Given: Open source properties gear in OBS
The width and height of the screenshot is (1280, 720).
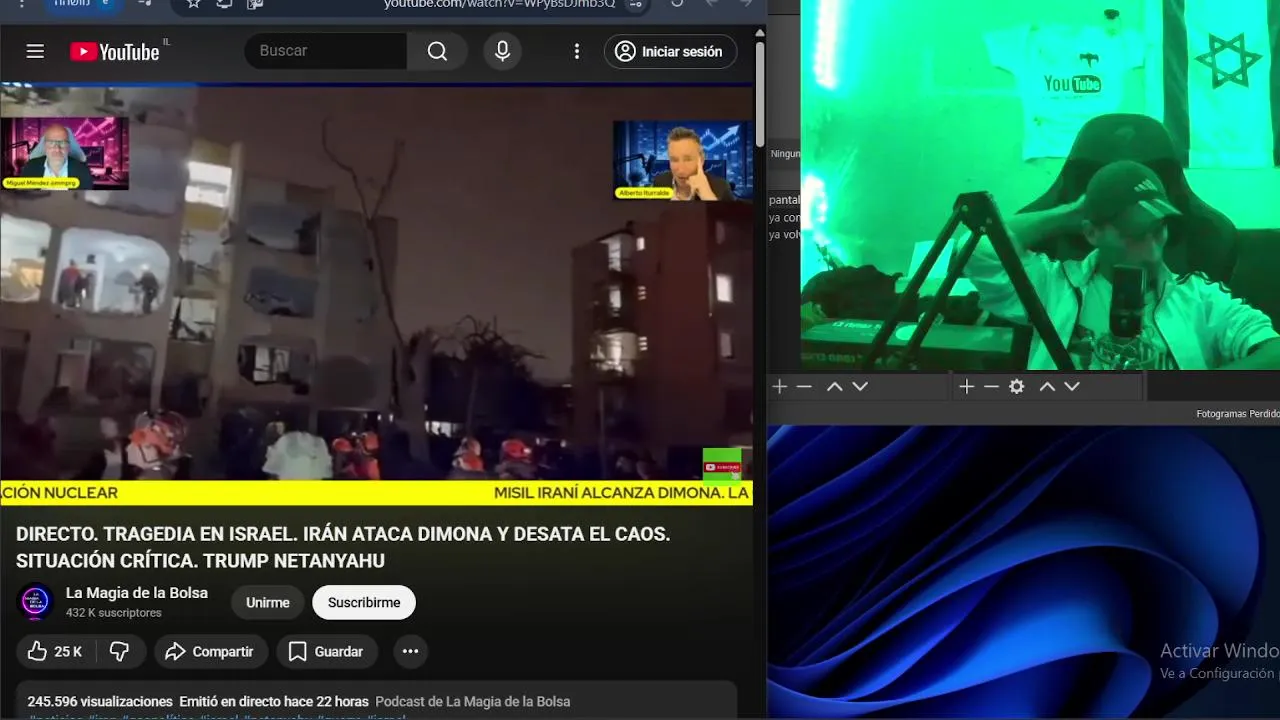Looking at the screenshot, I should pyautogui.click(x=1017, y=386).
